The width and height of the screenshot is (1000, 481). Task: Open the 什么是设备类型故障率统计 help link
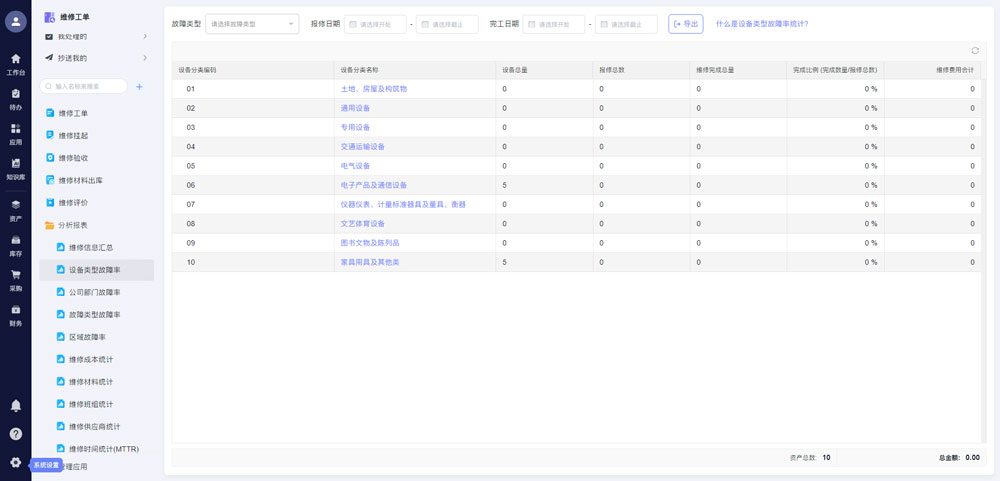762,23
